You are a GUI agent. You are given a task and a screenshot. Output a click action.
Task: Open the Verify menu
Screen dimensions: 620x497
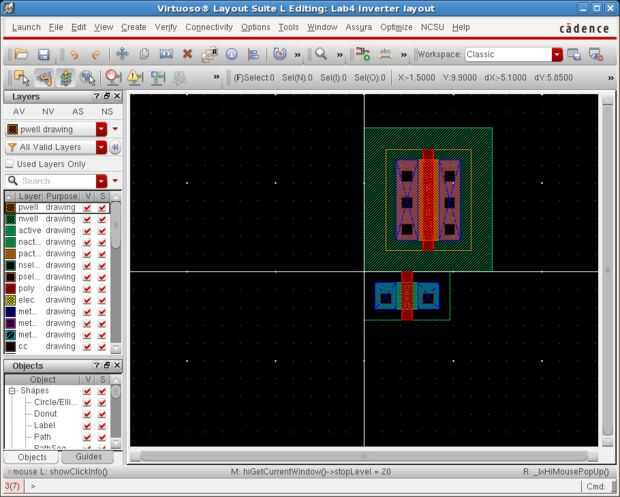166,27
